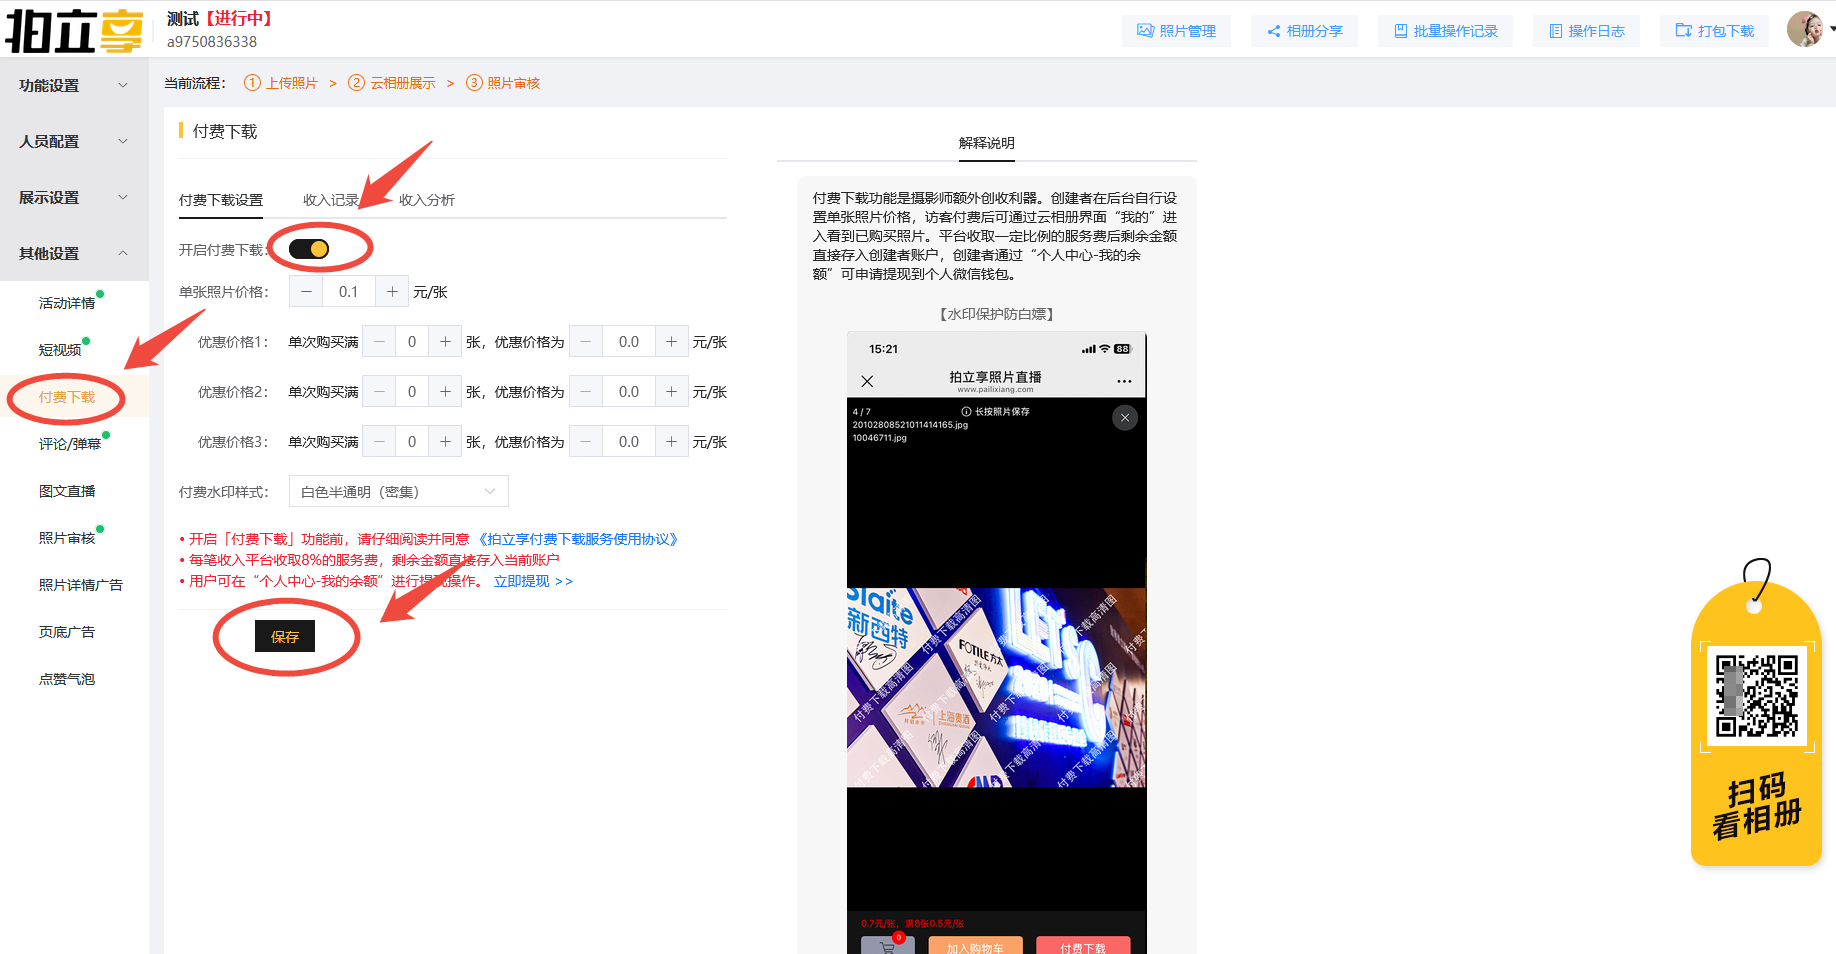Screen dimensions: 1836x954
Task: Decrease the 单张照片价格 with minus button
Action: pyautogui.click(x=306, y=292)
